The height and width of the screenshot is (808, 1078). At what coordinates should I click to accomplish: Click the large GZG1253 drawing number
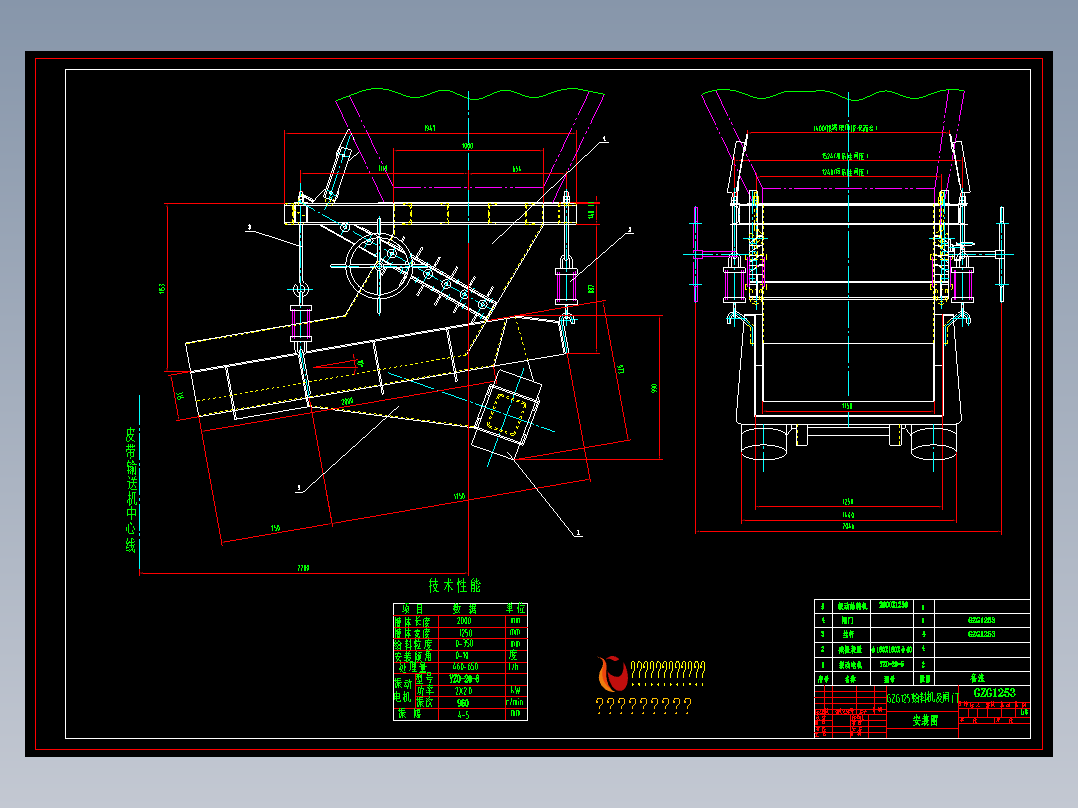pyautogui.click(x=994, y=693)
